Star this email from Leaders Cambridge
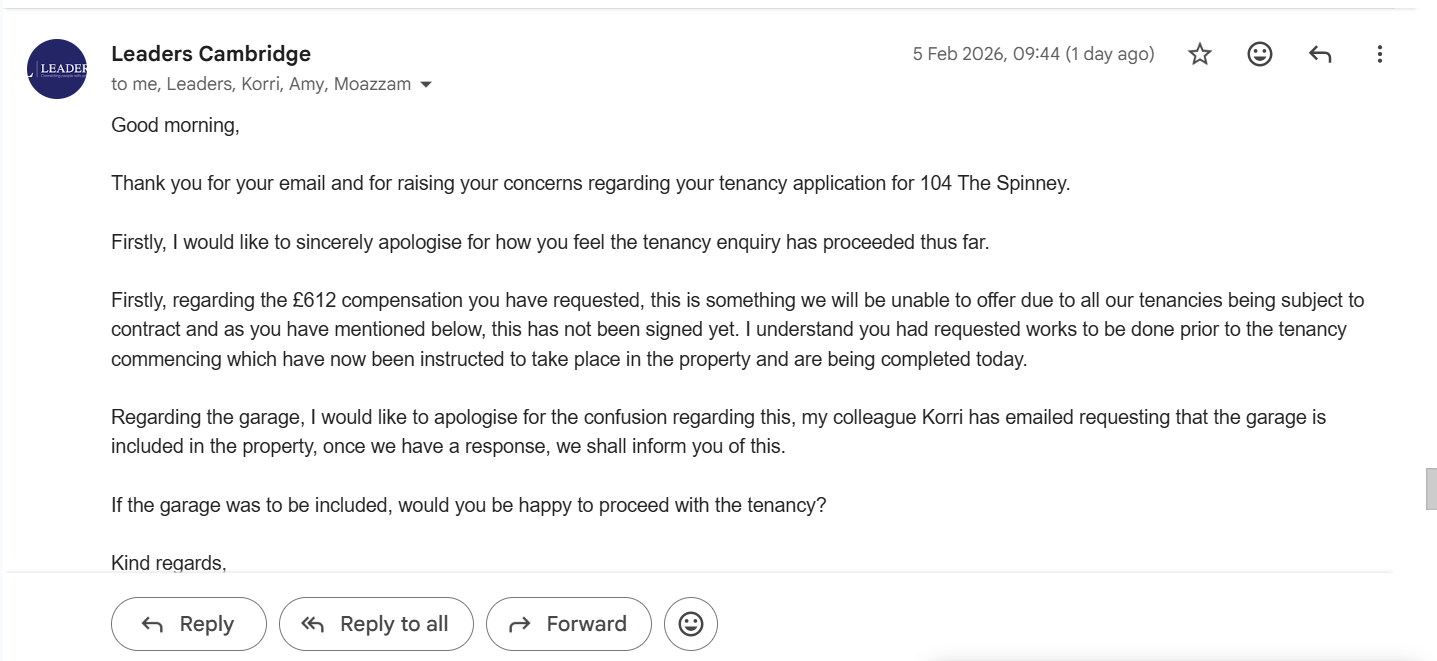Screen dimensions: 1437x661 (1199, 55)
